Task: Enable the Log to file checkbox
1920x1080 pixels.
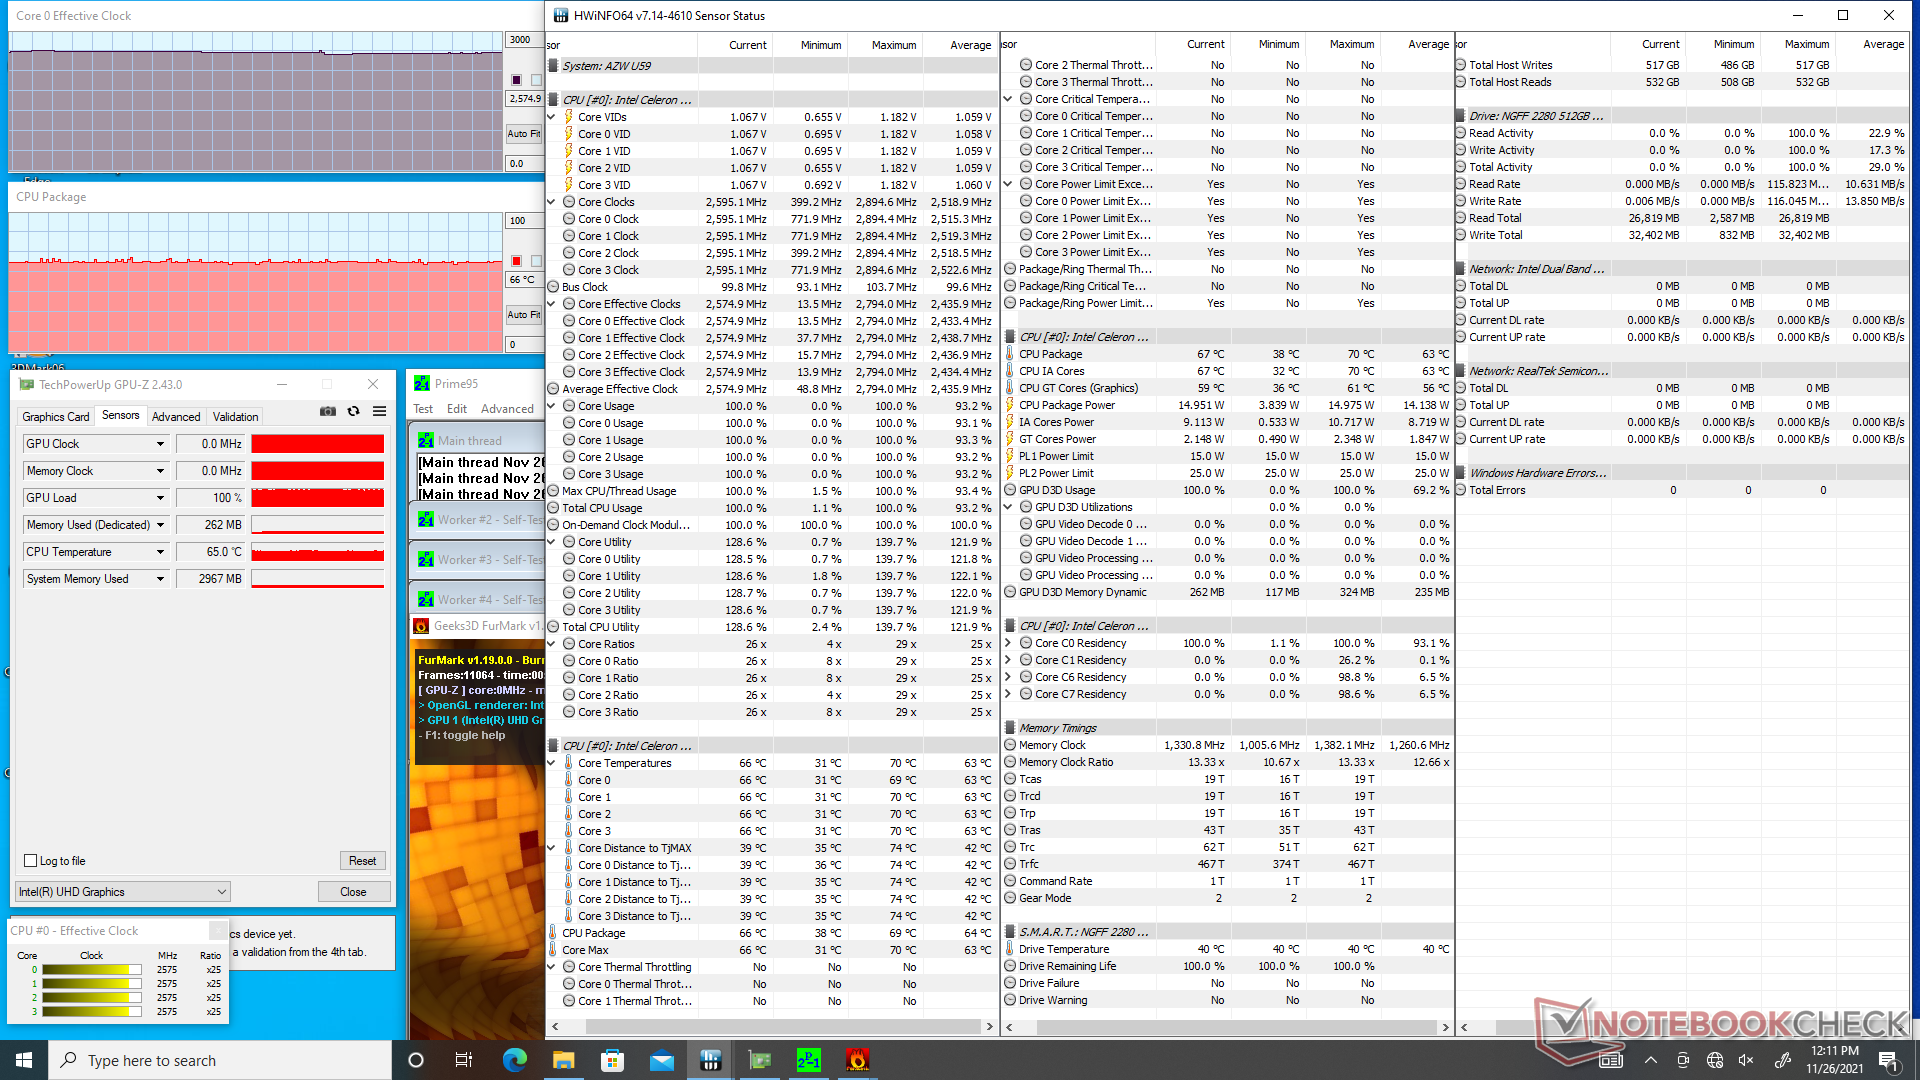Action: click(x=31, y=861)
